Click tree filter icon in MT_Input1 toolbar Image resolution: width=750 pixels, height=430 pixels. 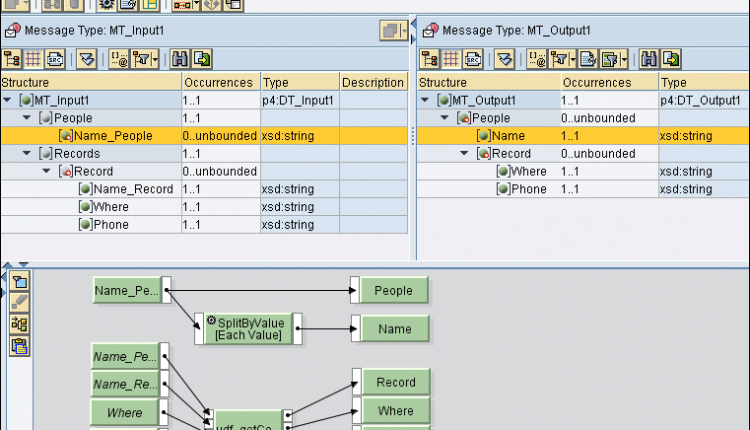[x=141, y=59]
